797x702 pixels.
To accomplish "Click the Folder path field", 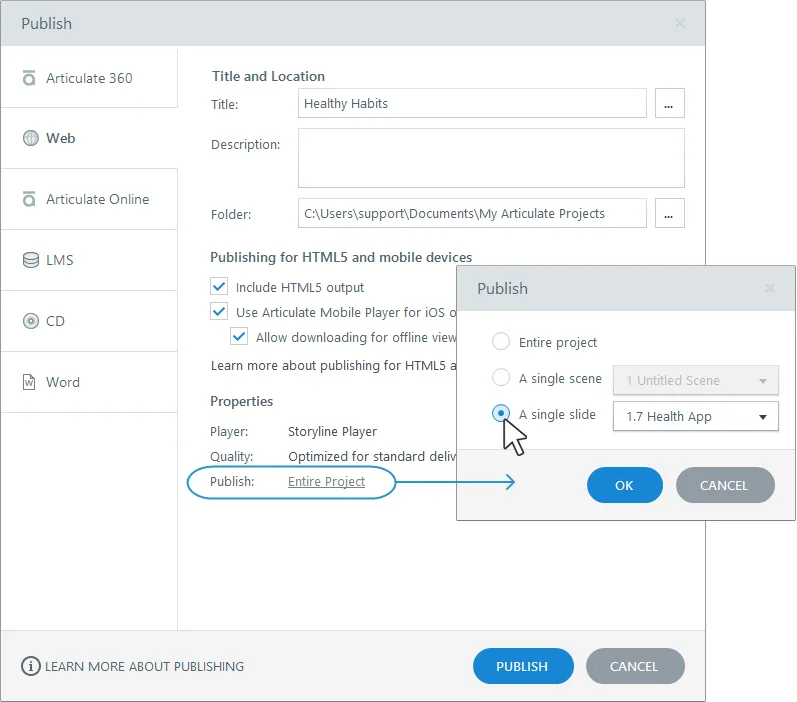I will tap(472, 213).
